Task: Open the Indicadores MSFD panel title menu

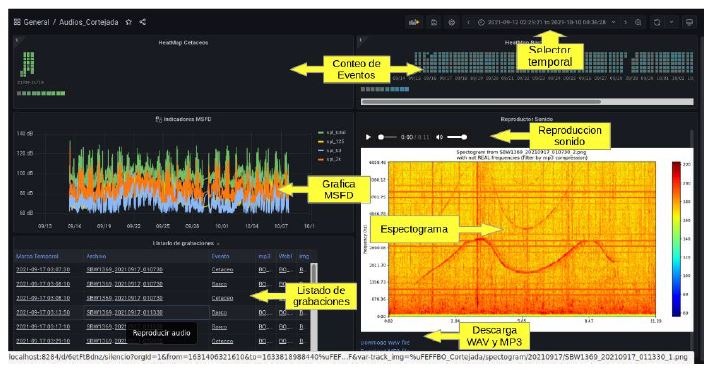Action: point(187,119)
